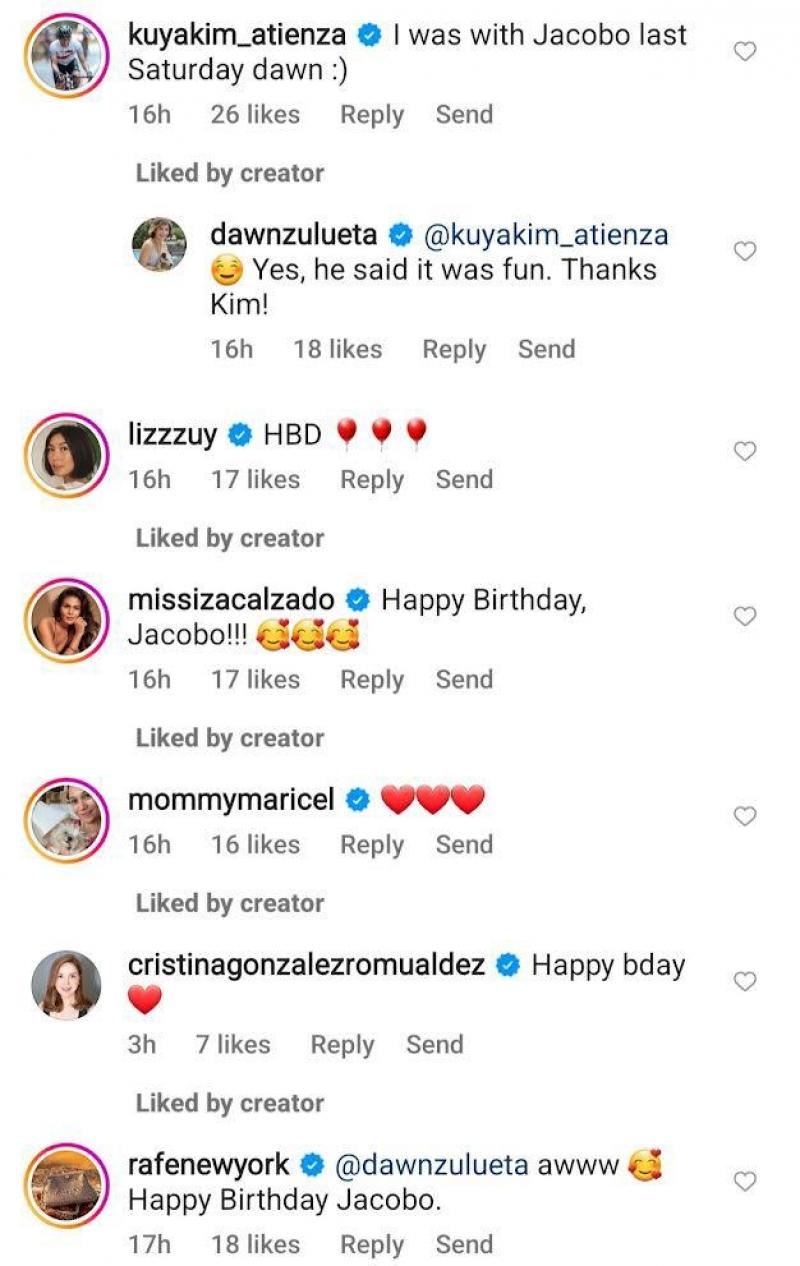The height and width of the screenshot is (1266, 800).
Task: Reply to kuyakim_atienza's comment
Action: [x=371, y=115]
